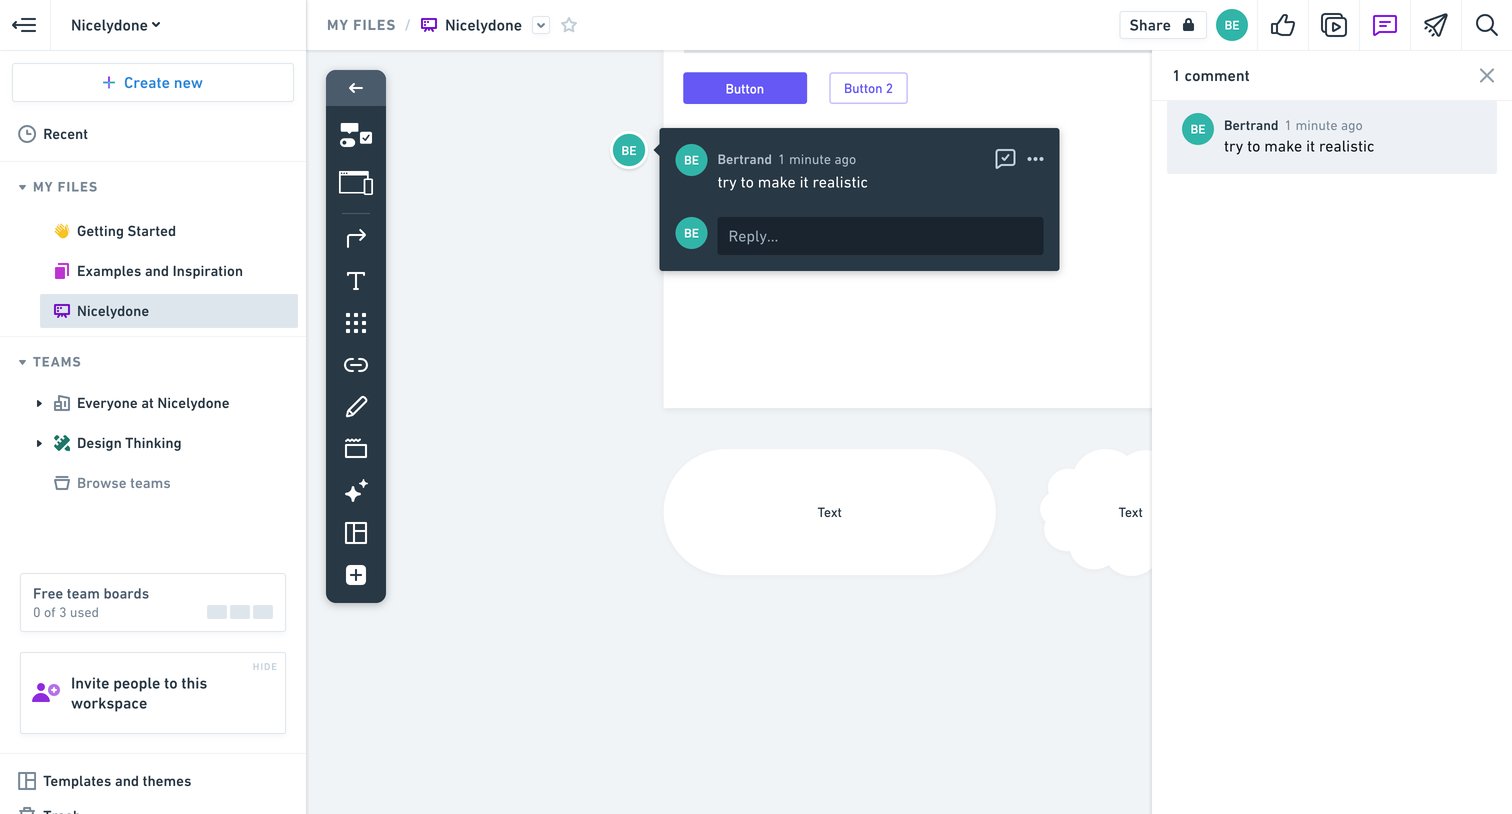Viewport: 1512px width, 814px height.
Task: Click Browse teams link
Action: [x=112, y=483]
